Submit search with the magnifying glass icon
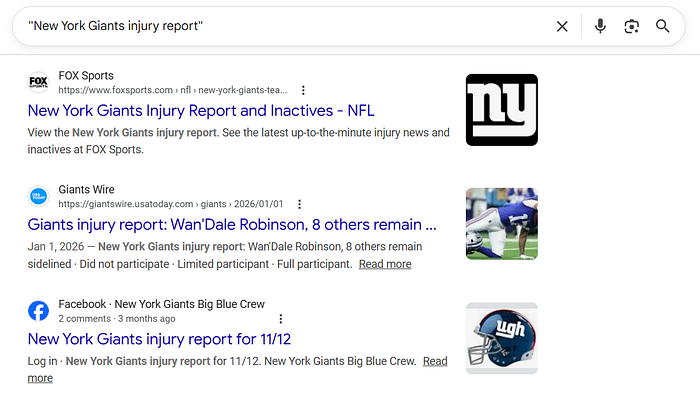 point(662,26)
